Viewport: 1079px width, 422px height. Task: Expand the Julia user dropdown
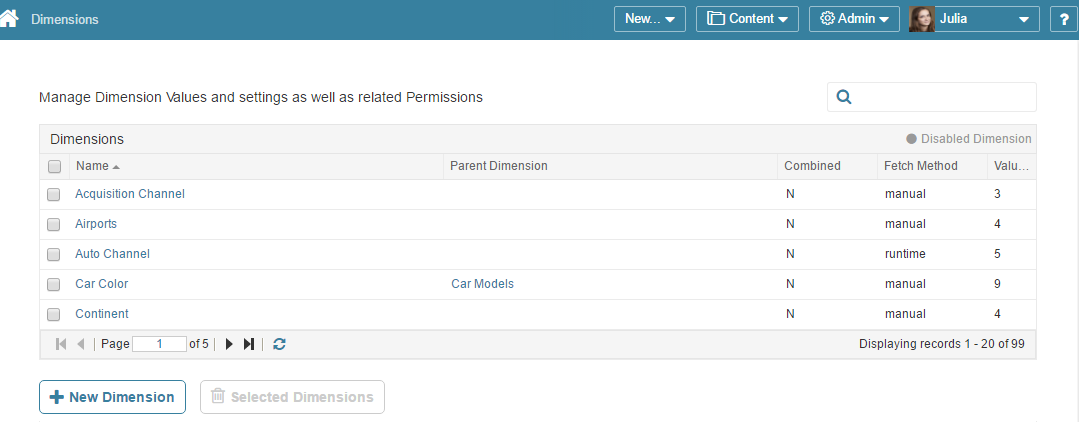coord(974,19)
